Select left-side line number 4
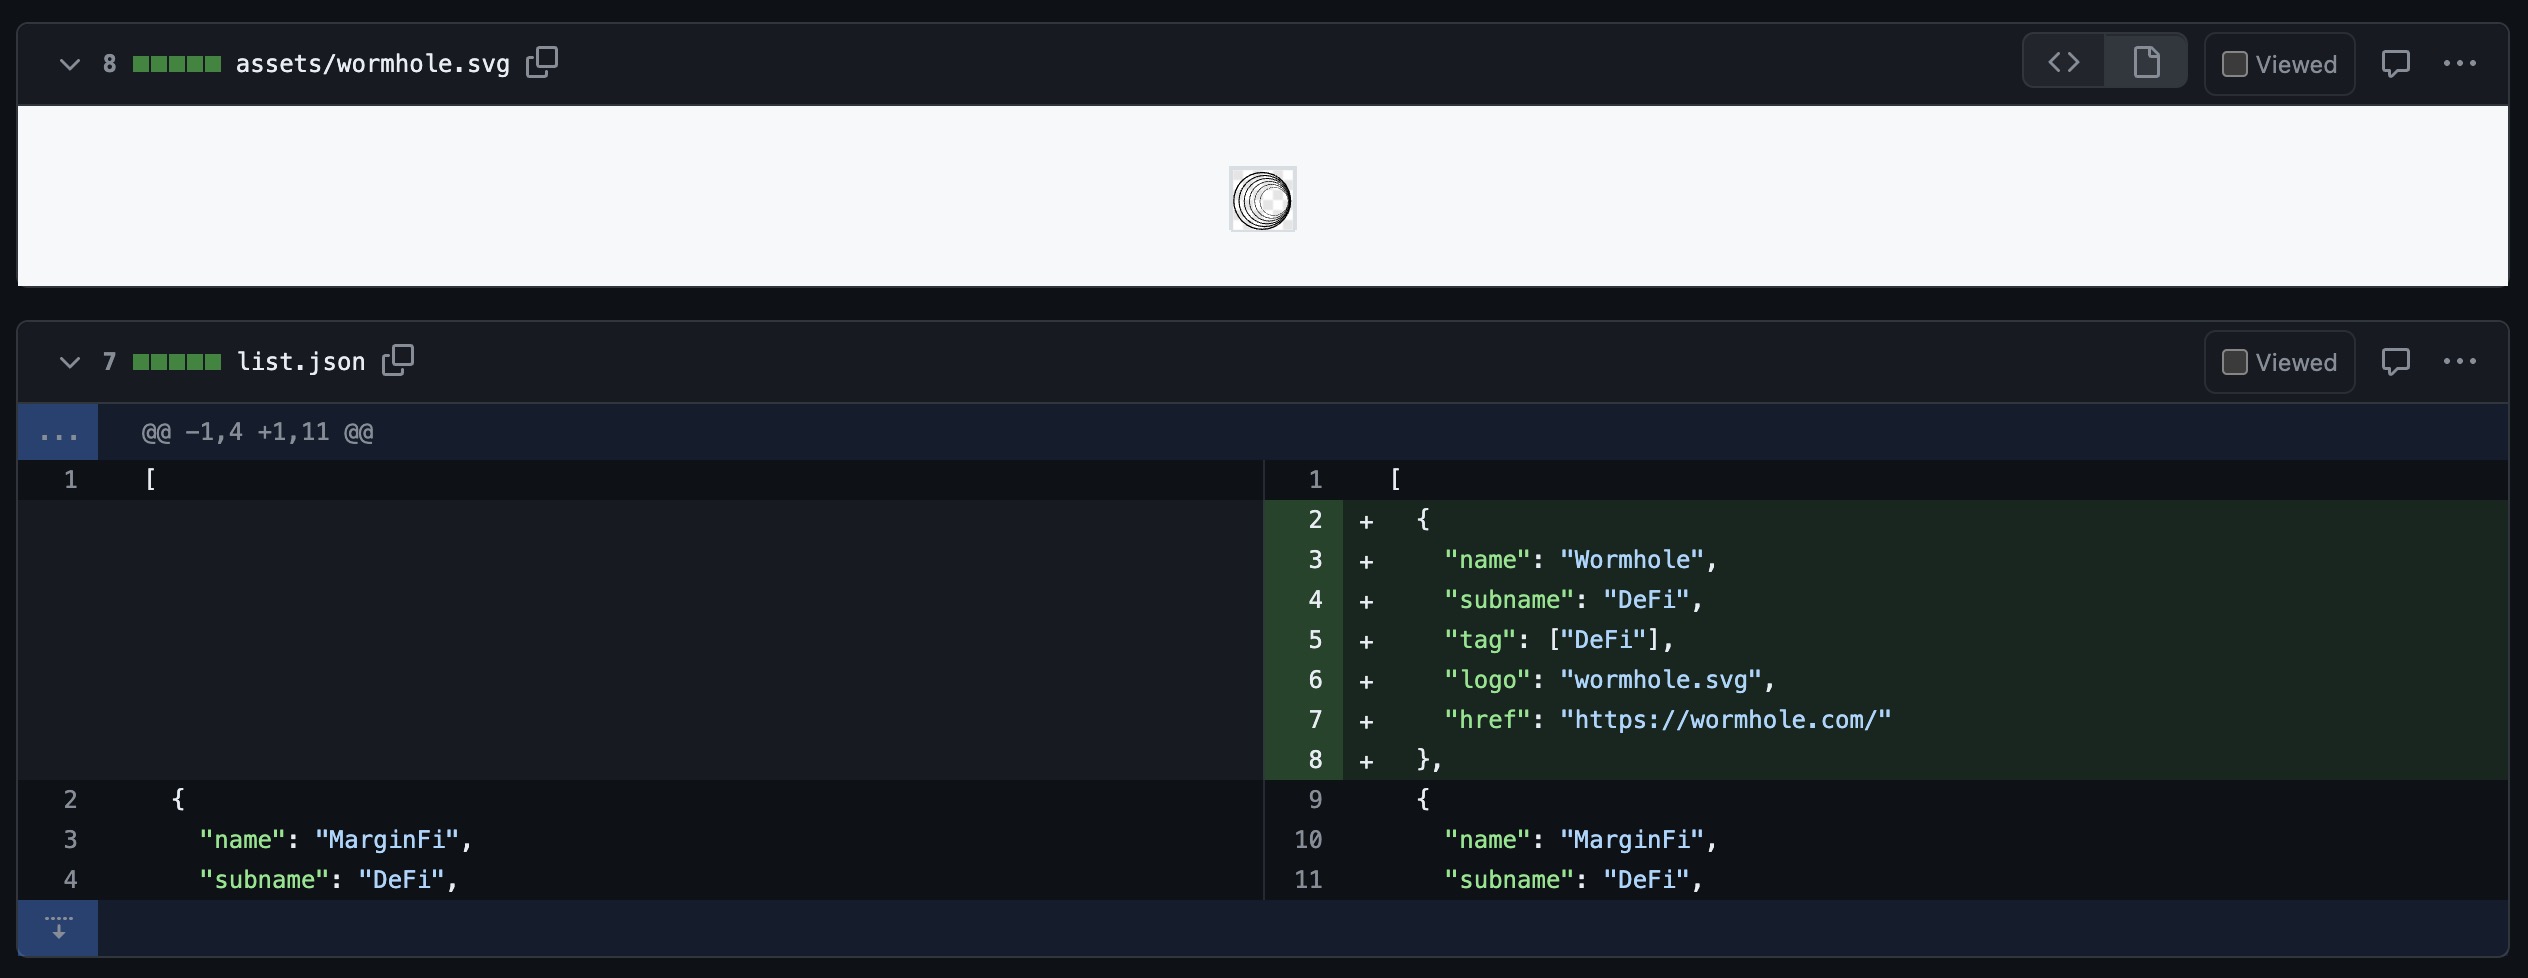The image size is (2528, 978). coord(58,880)
